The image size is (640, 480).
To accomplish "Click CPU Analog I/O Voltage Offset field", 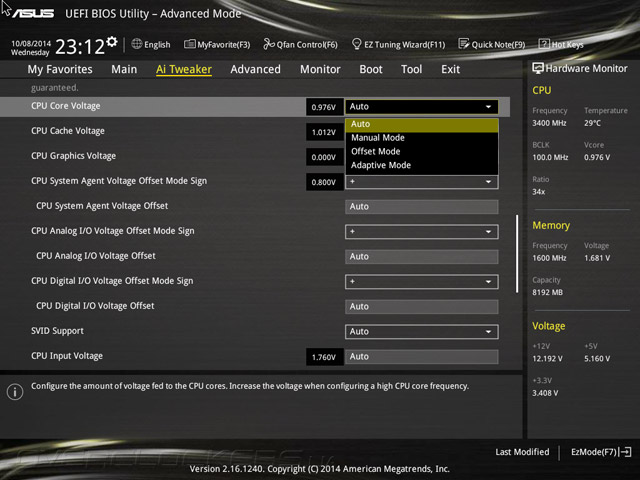I will point(422,257).
